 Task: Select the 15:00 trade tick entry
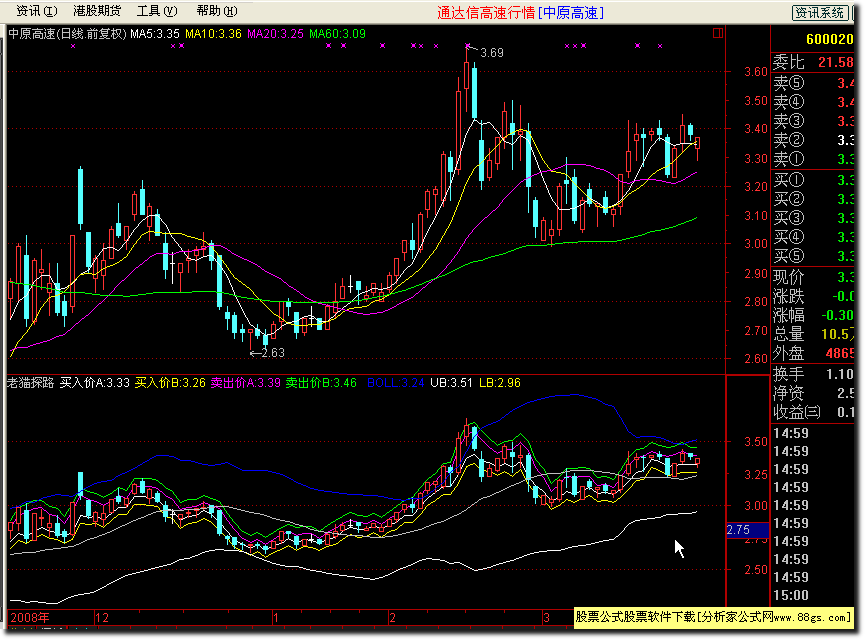(x=791, y=595)
